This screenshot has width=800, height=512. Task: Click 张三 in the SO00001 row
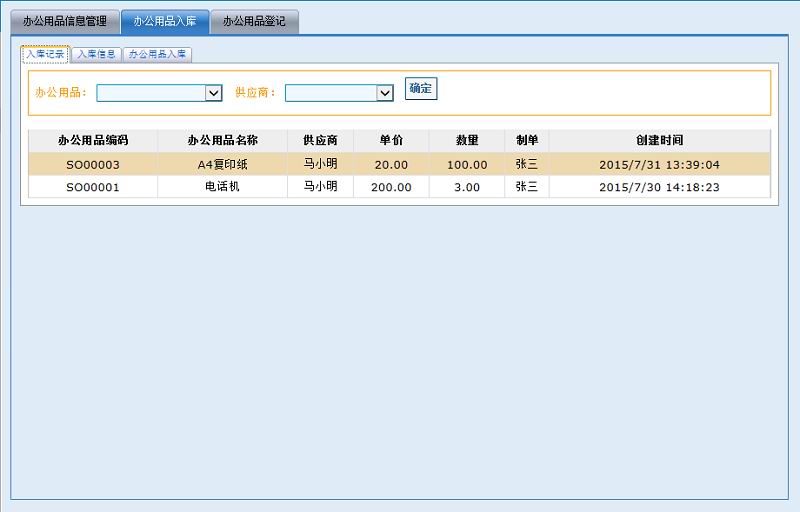[x=527, y=186]
